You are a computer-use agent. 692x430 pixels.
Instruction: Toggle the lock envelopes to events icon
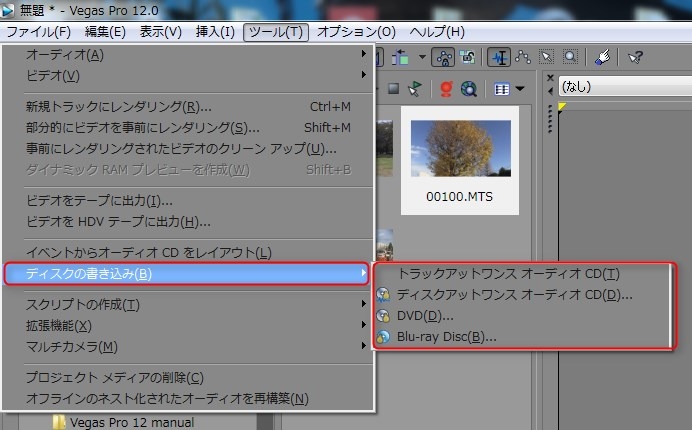pos(443,57)
